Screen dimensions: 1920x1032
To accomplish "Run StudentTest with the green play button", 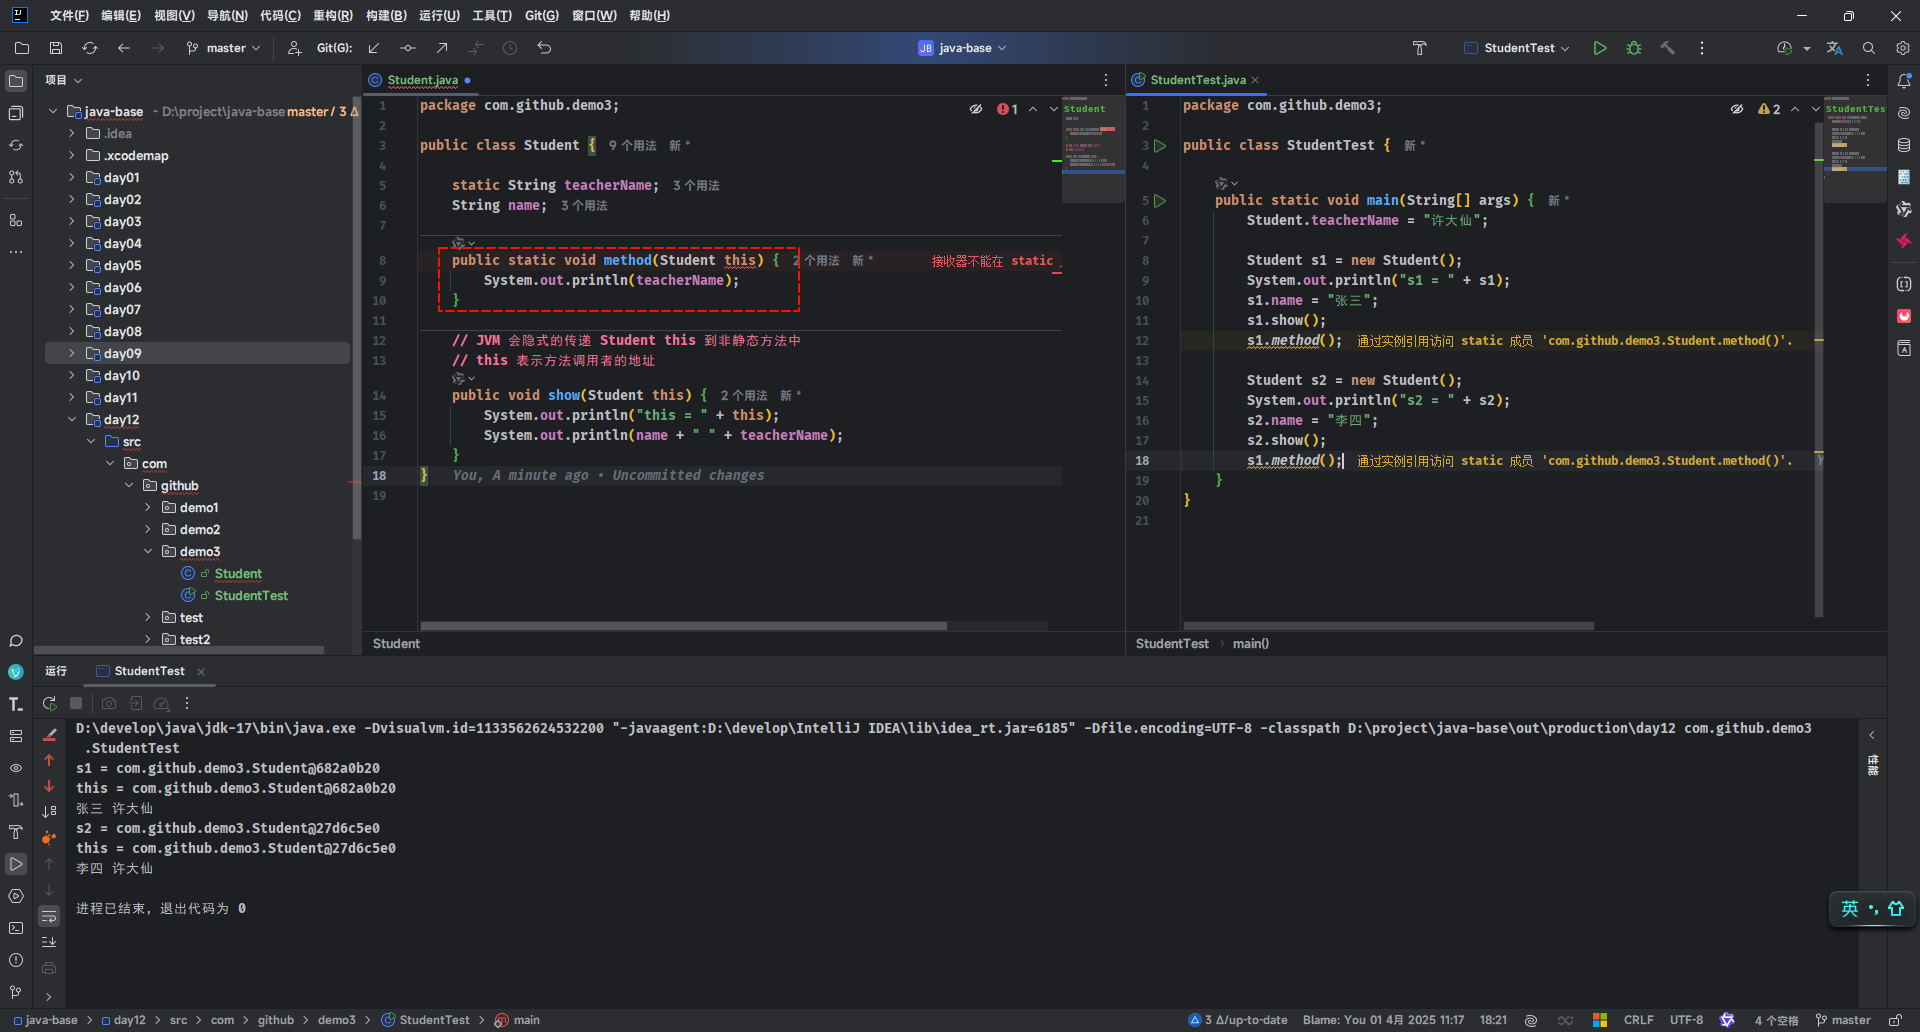I will [x=1600, y=48].
